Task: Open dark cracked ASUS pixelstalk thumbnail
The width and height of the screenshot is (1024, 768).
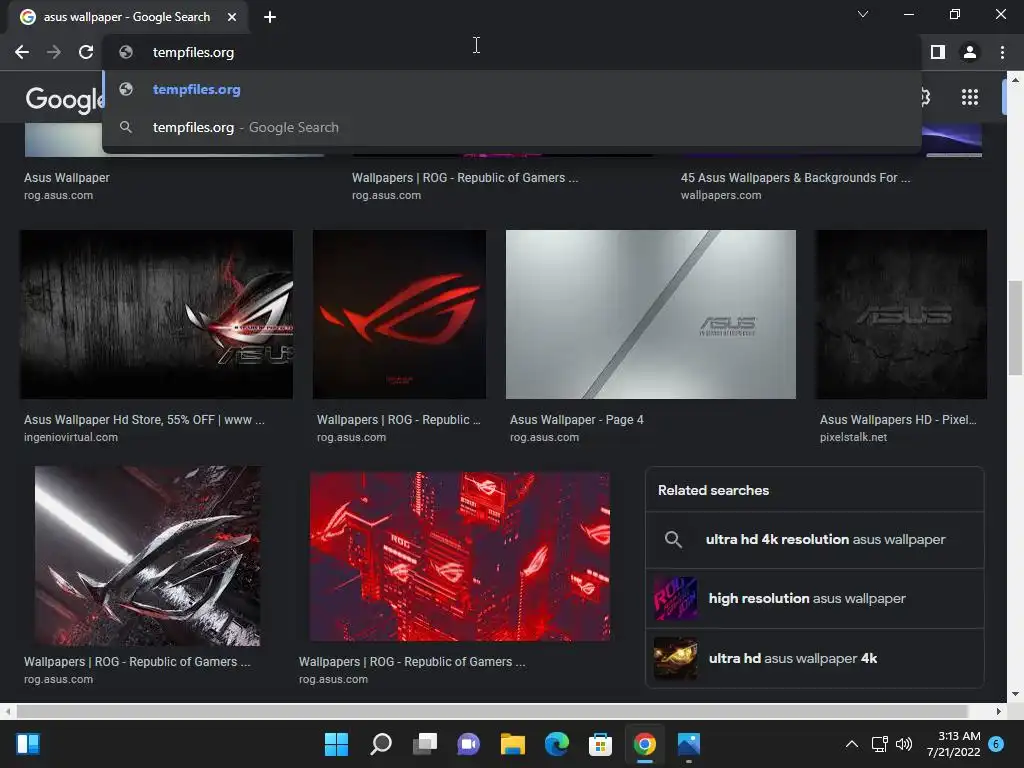Action: [x=901, y=314]
